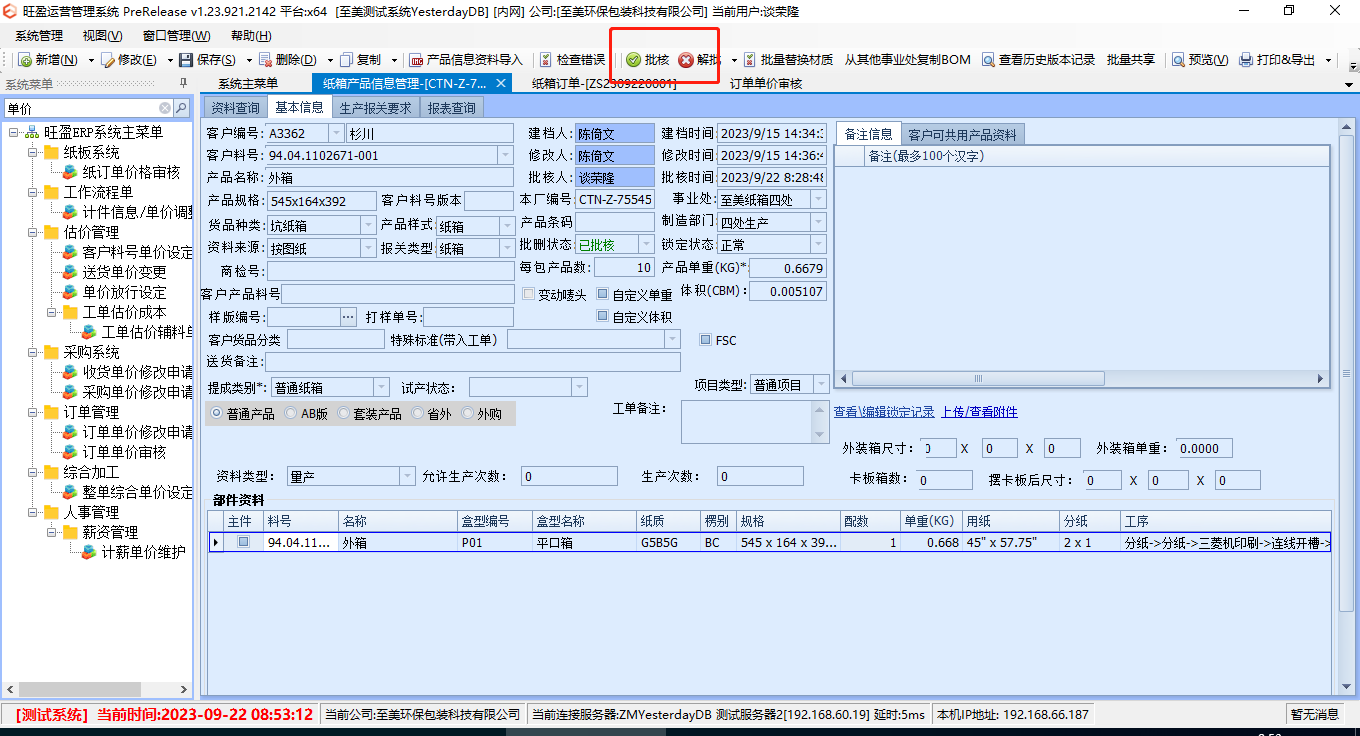Image resolution: width=1360 pixels, height=736 pixels.
Task: Switch to the 资料查询 tab
Action: 235,108
